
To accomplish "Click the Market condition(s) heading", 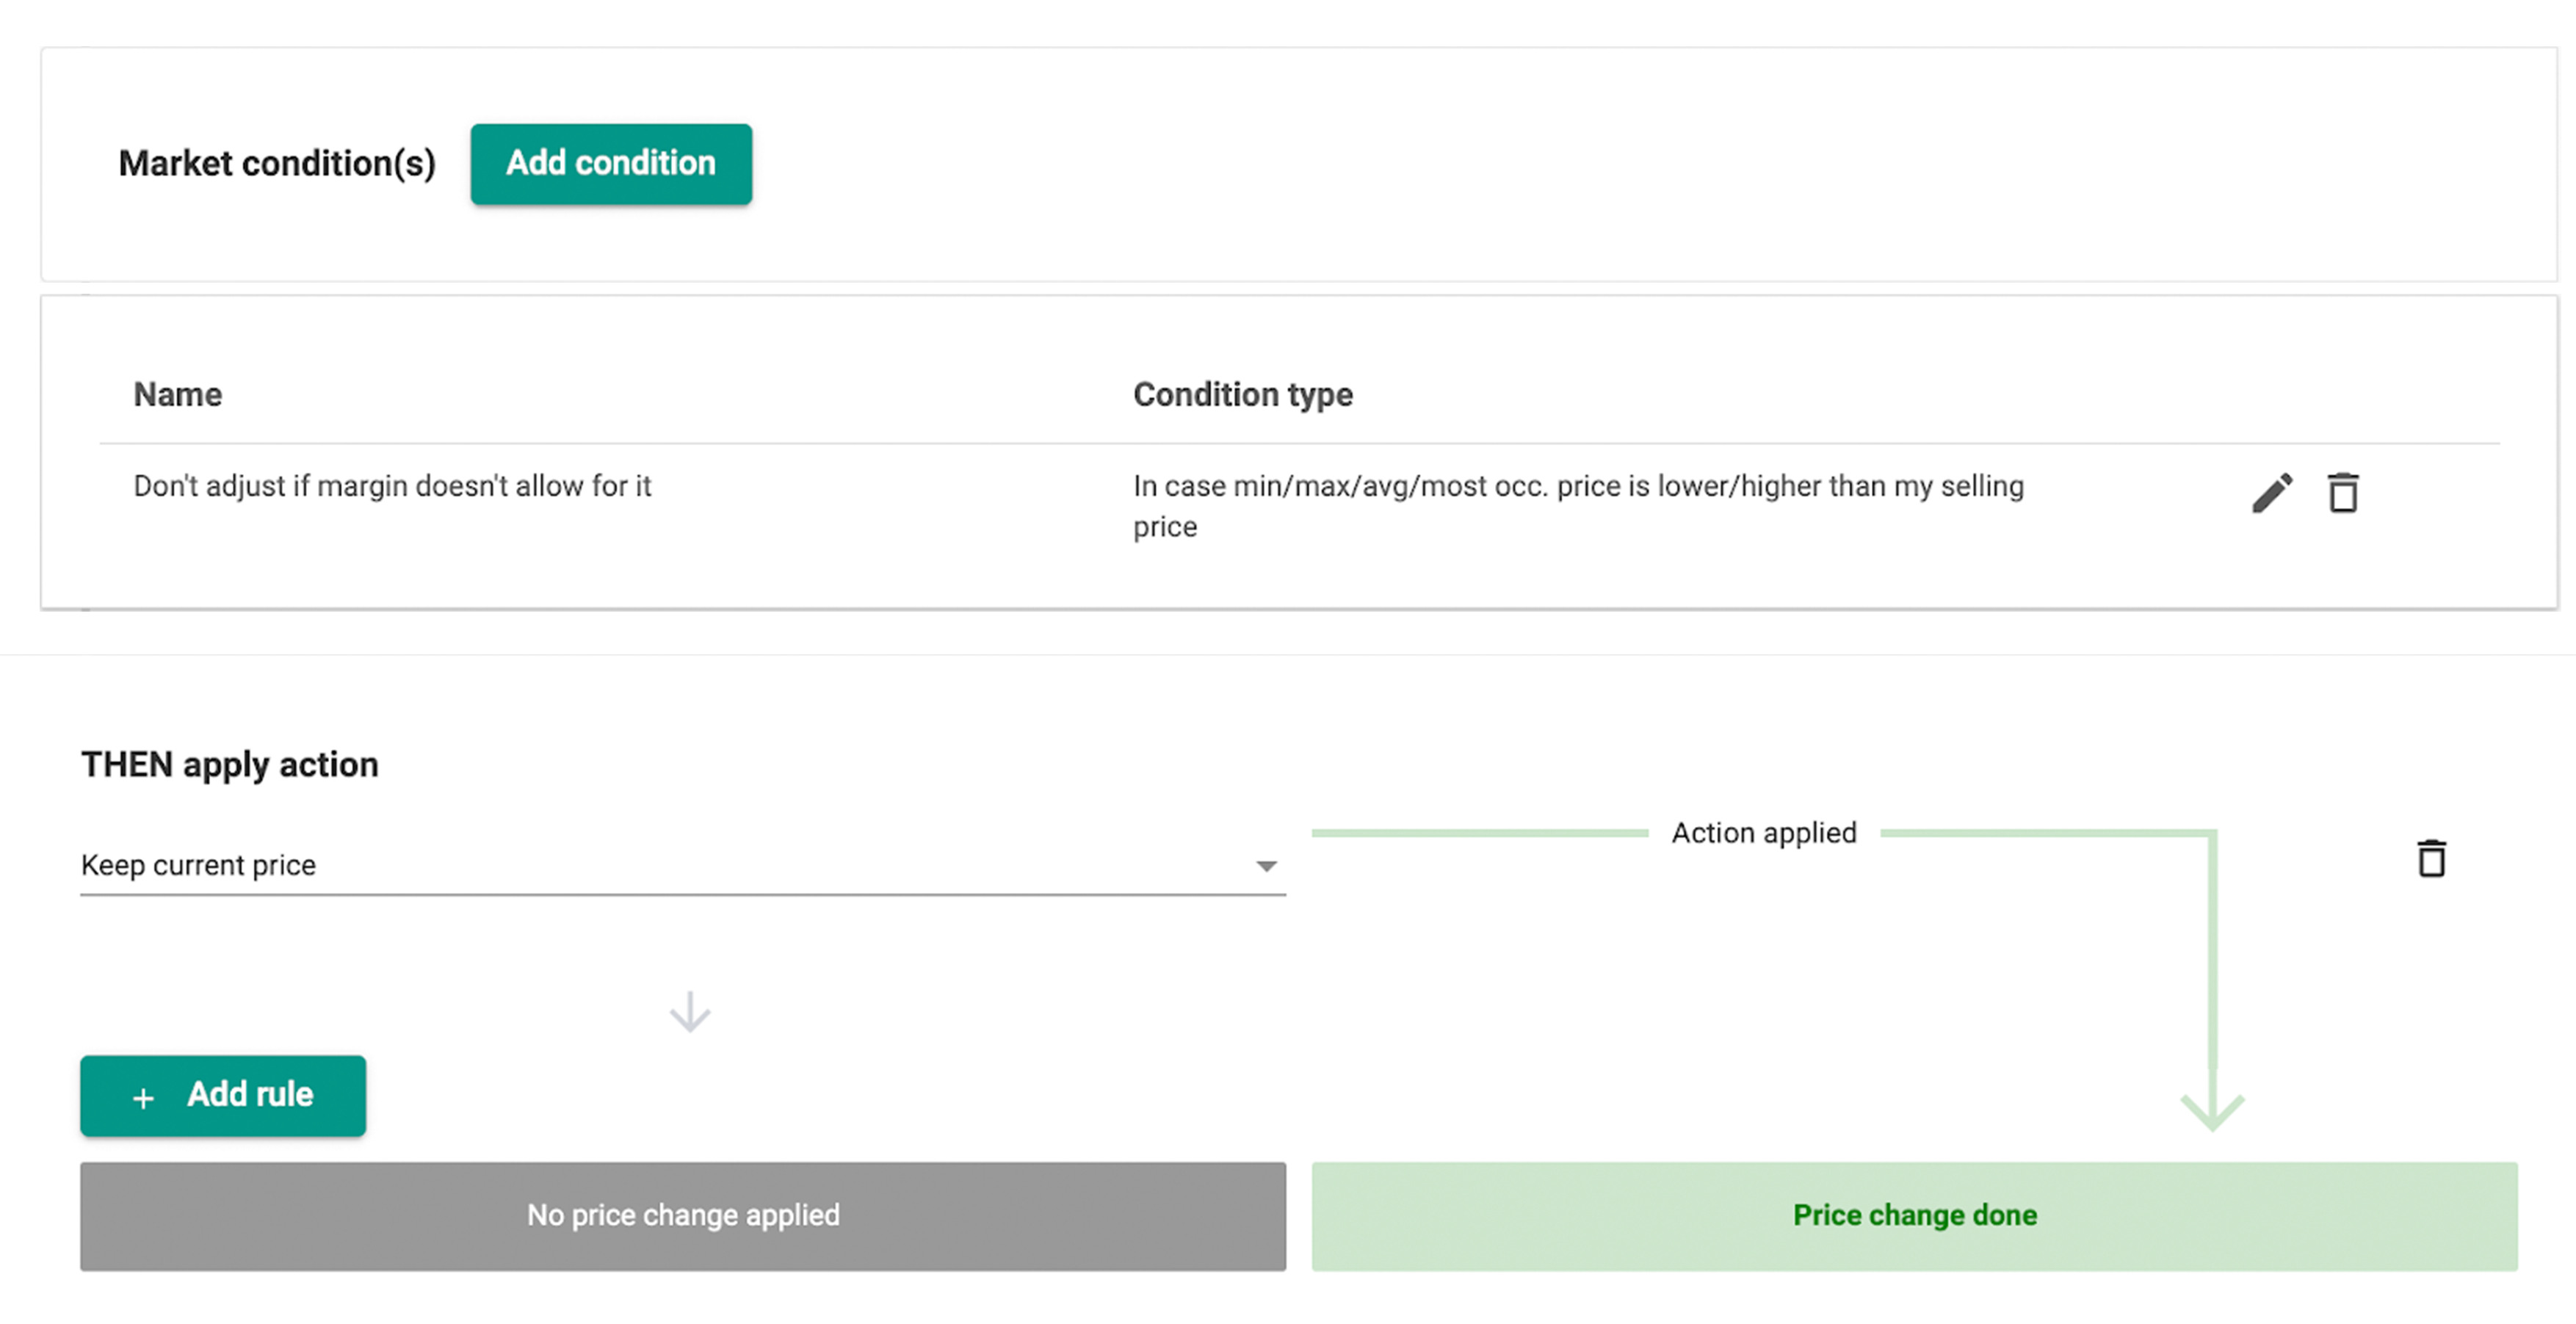I will pos(277,164).
